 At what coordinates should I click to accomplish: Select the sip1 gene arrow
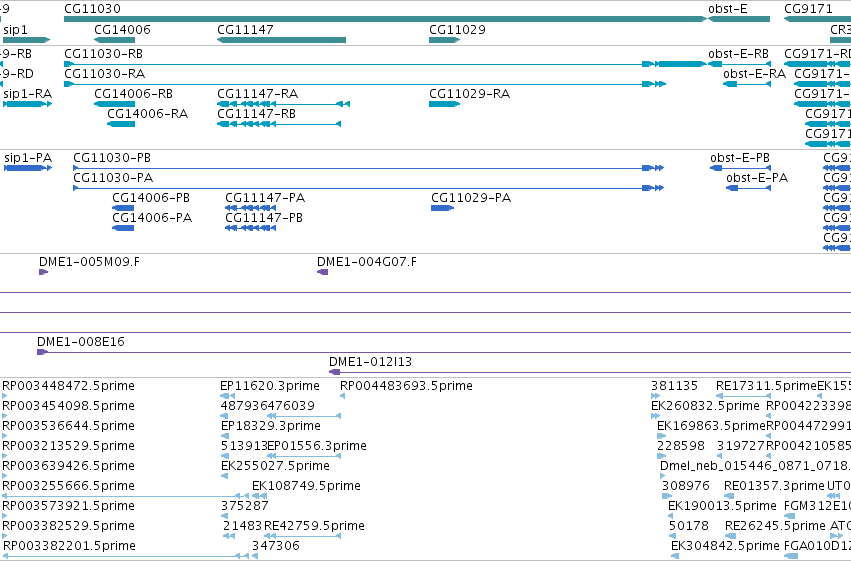click(x=26, y=40)
